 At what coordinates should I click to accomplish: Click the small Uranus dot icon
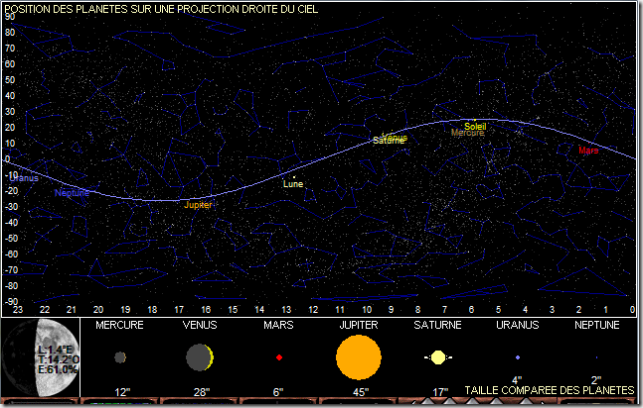[x=517, y=357]
